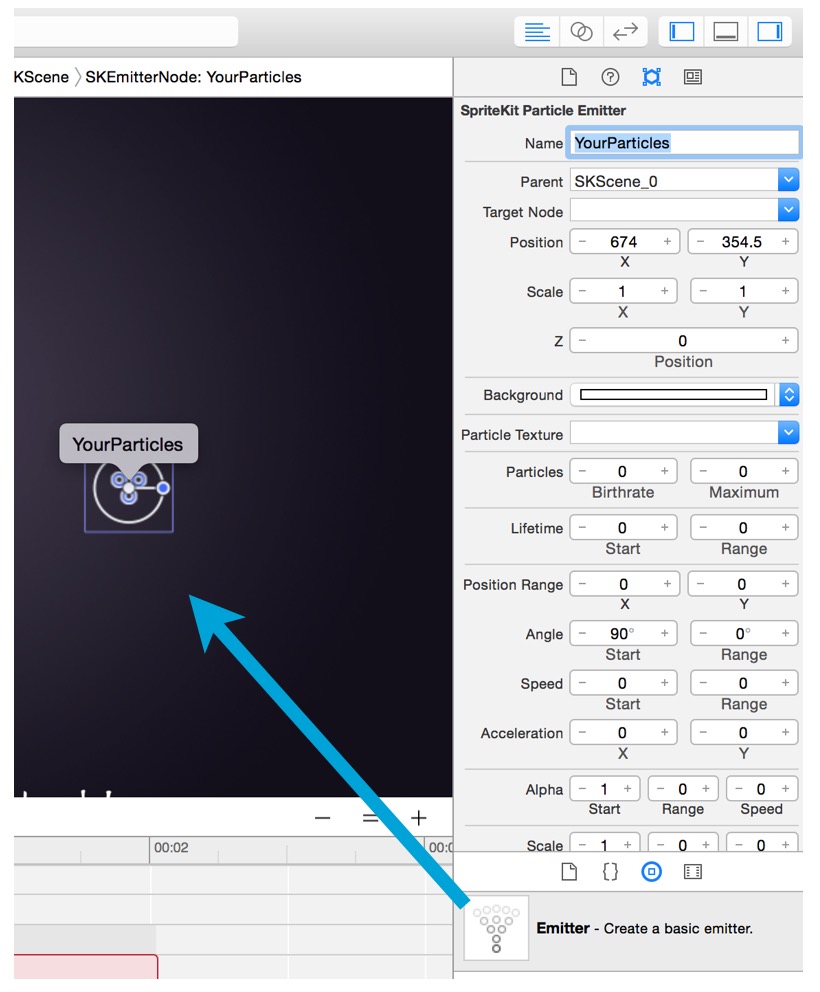Image resolution: width=820 pixels, height=992 pixels.
Task: Show the Code Snippet library
Action: coord(610,871)
